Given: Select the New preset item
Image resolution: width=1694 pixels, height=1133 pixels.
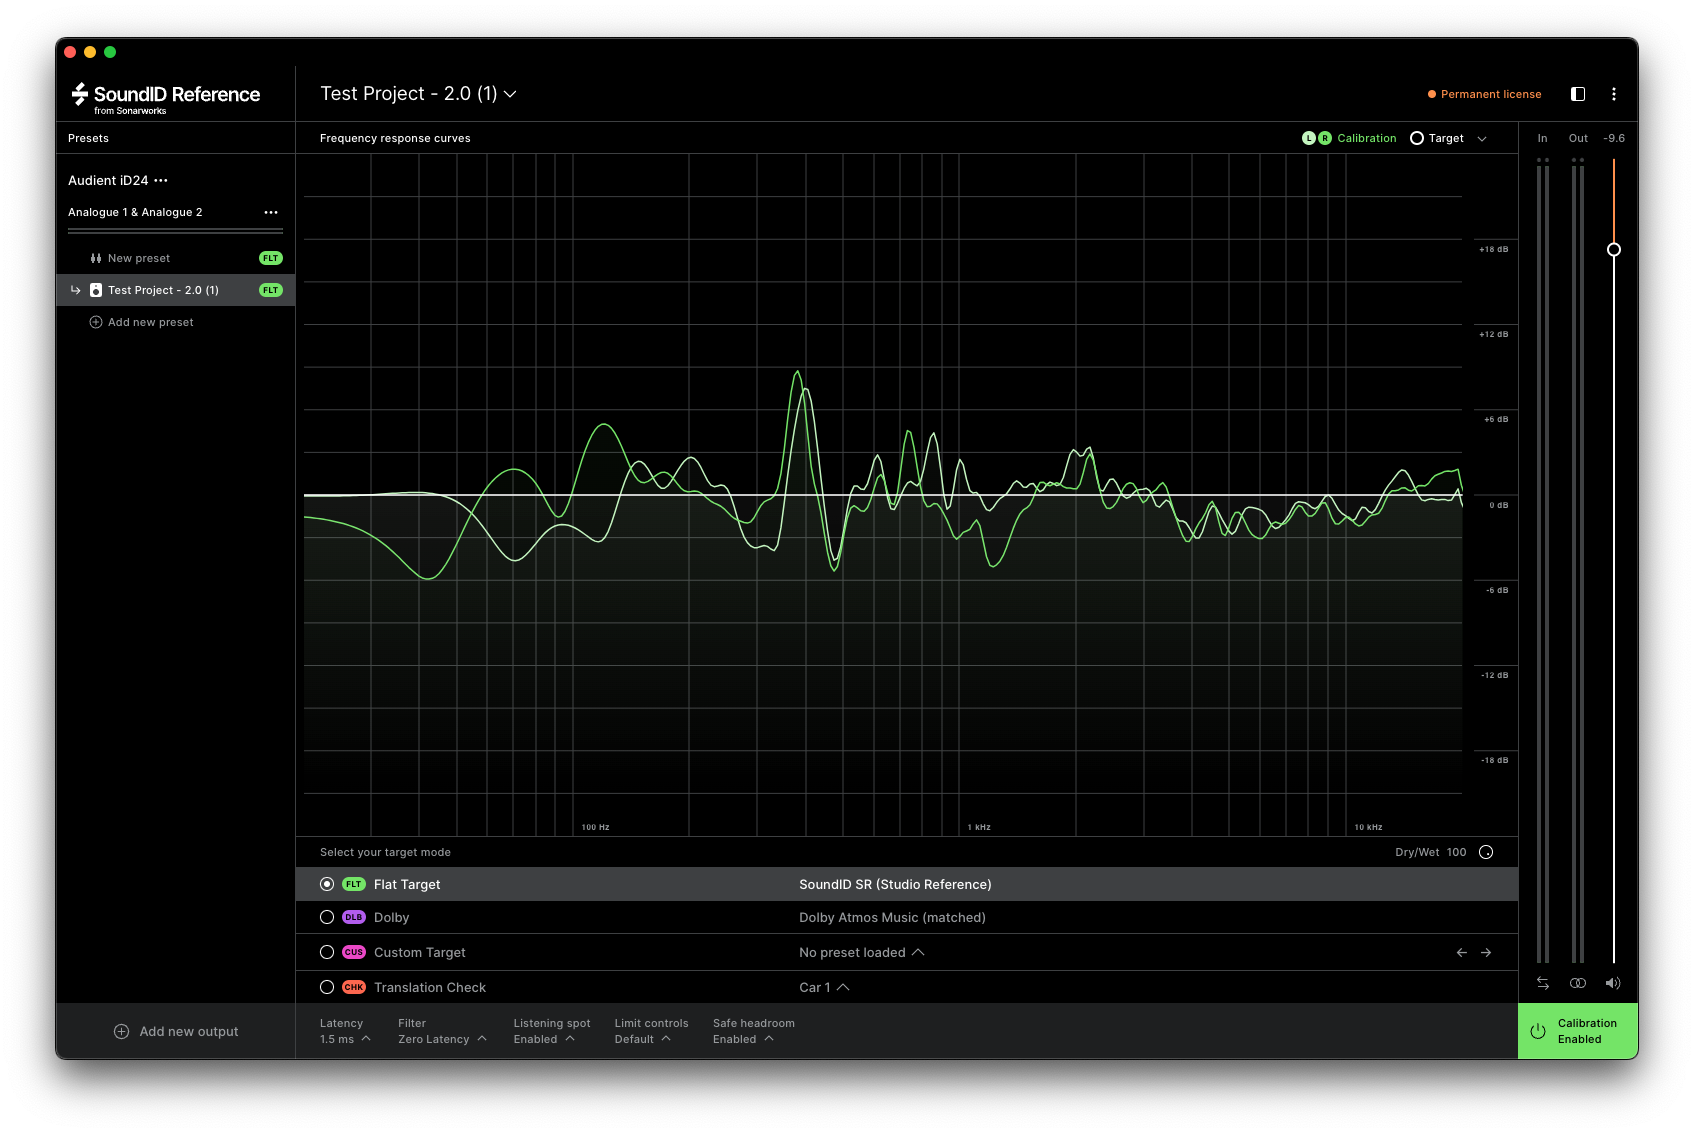Looking at the screenshot, I should (139, 258).
